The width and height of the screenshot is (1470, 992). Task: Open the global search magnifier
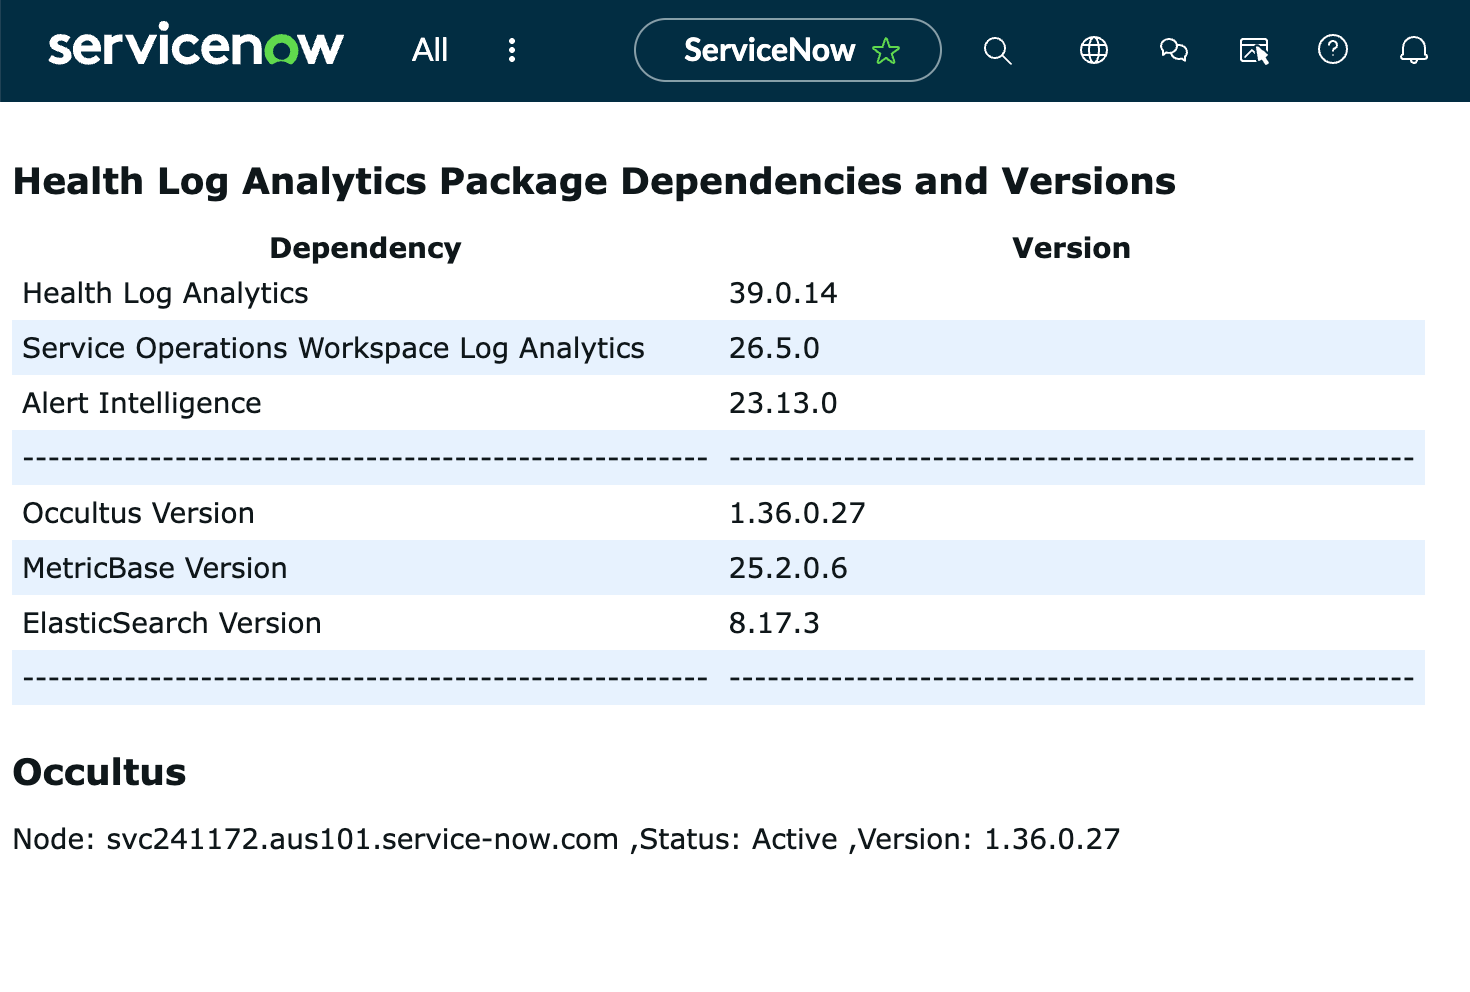click(x=998, y=50)
